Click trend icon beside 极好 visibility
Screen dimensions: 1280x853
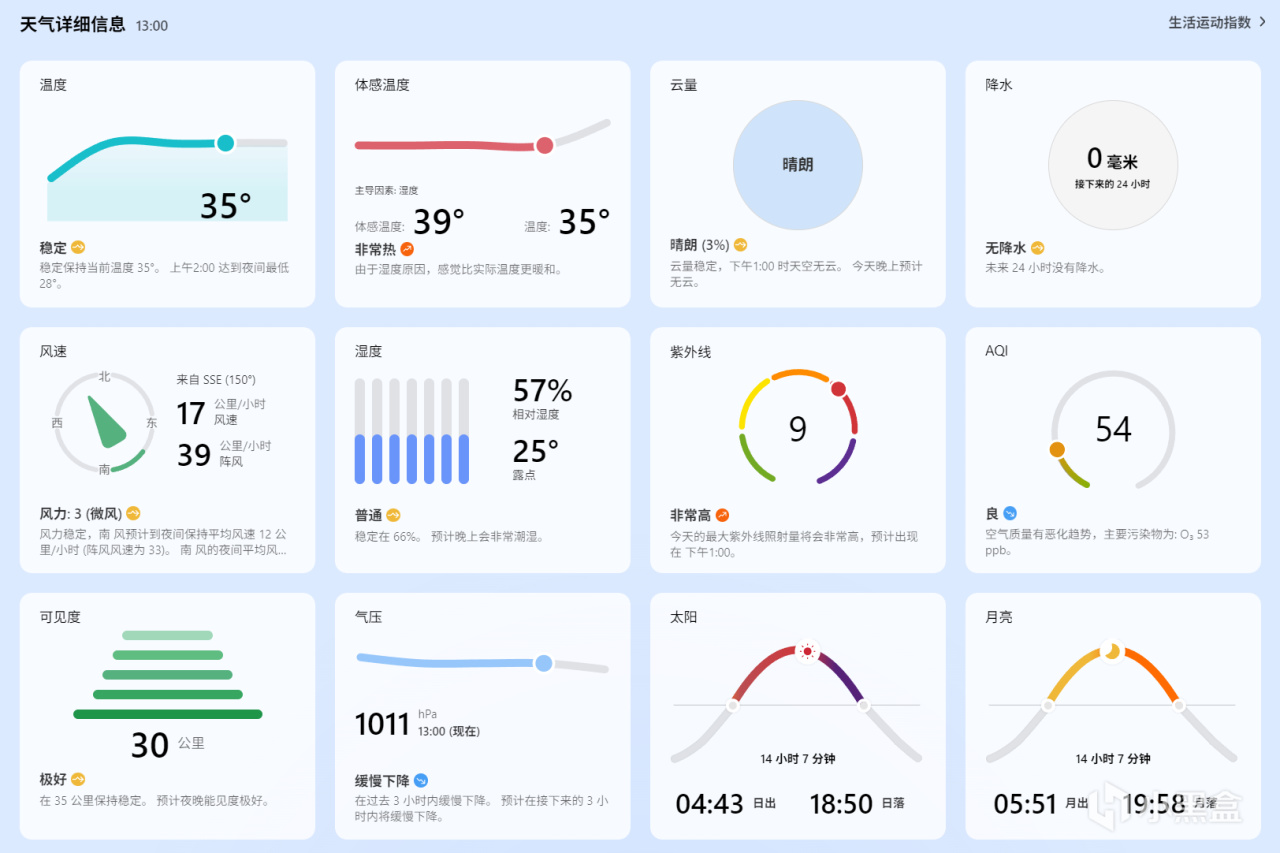(77, 779)
